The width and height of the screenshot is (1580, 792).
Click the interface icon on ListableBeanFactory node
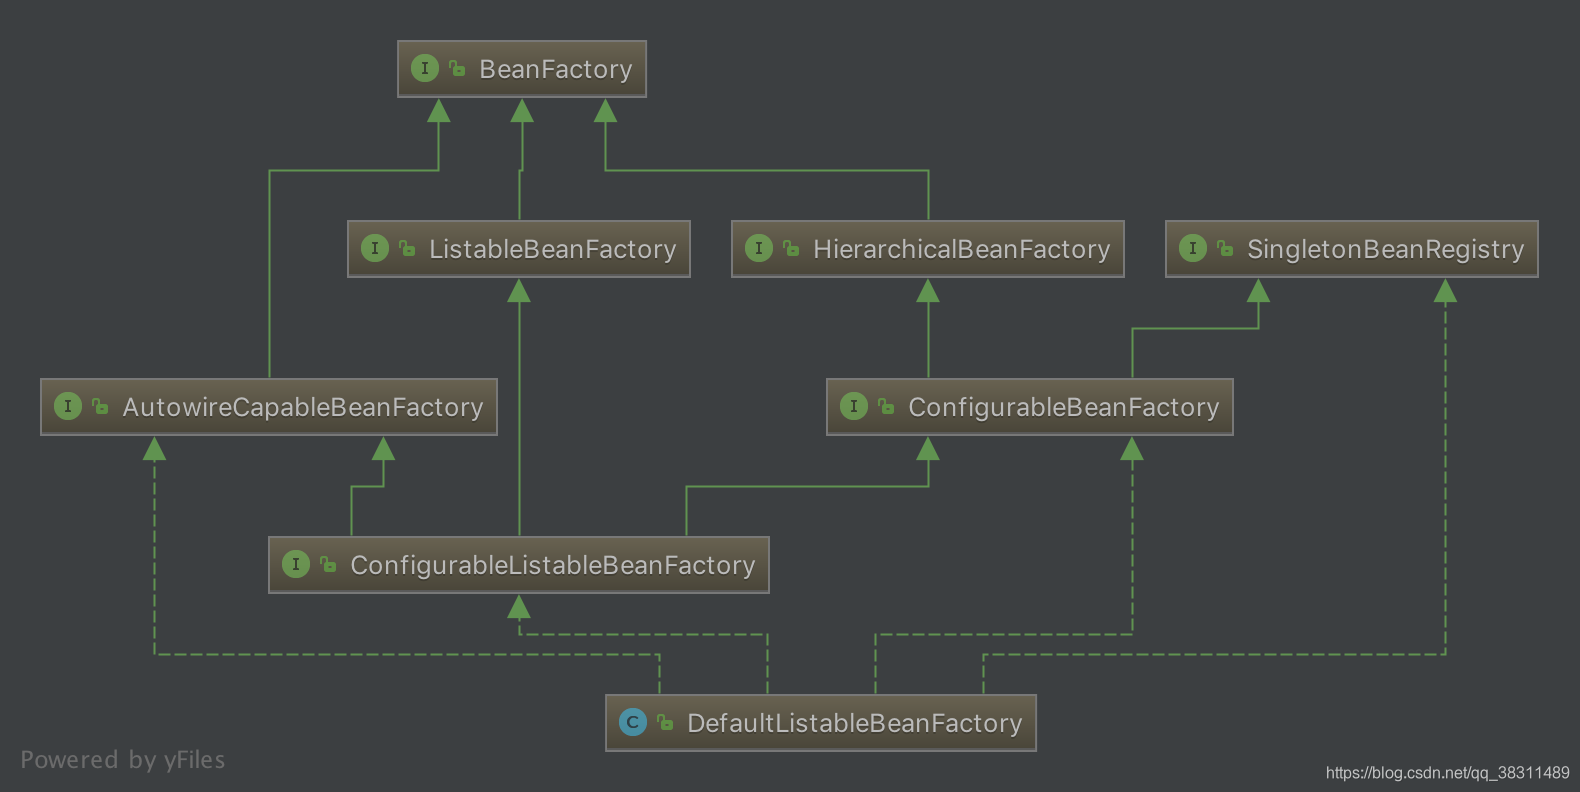(375, 248)
